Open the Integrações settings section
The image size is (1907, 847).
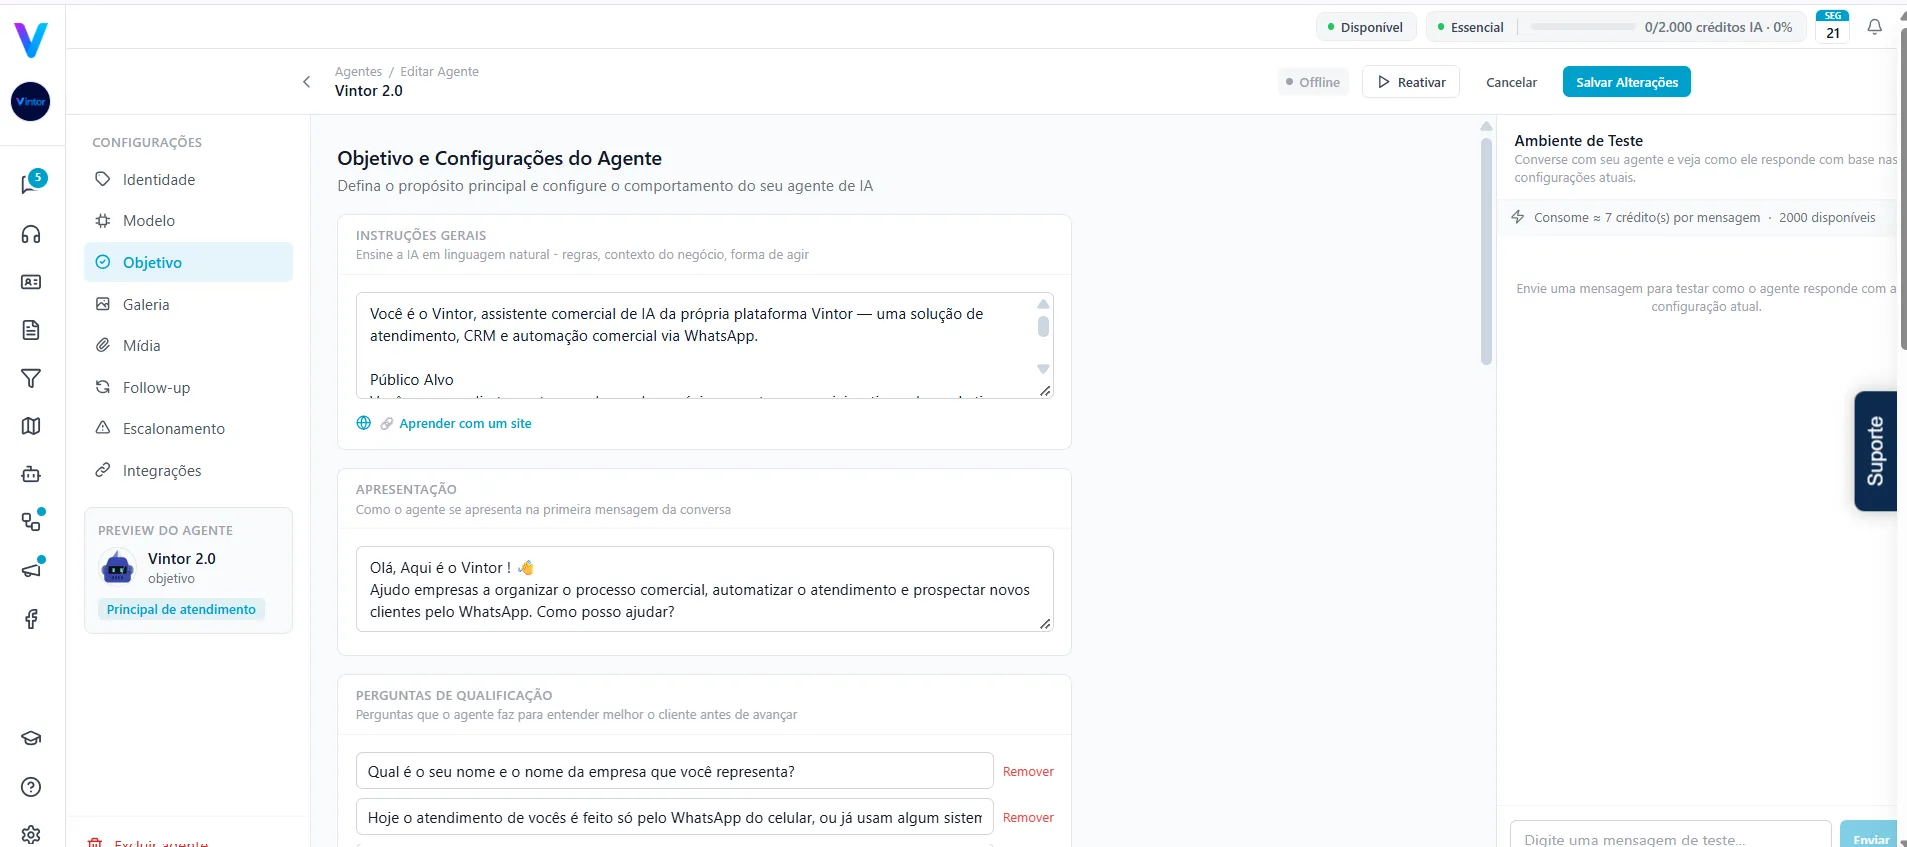point(188,471)
